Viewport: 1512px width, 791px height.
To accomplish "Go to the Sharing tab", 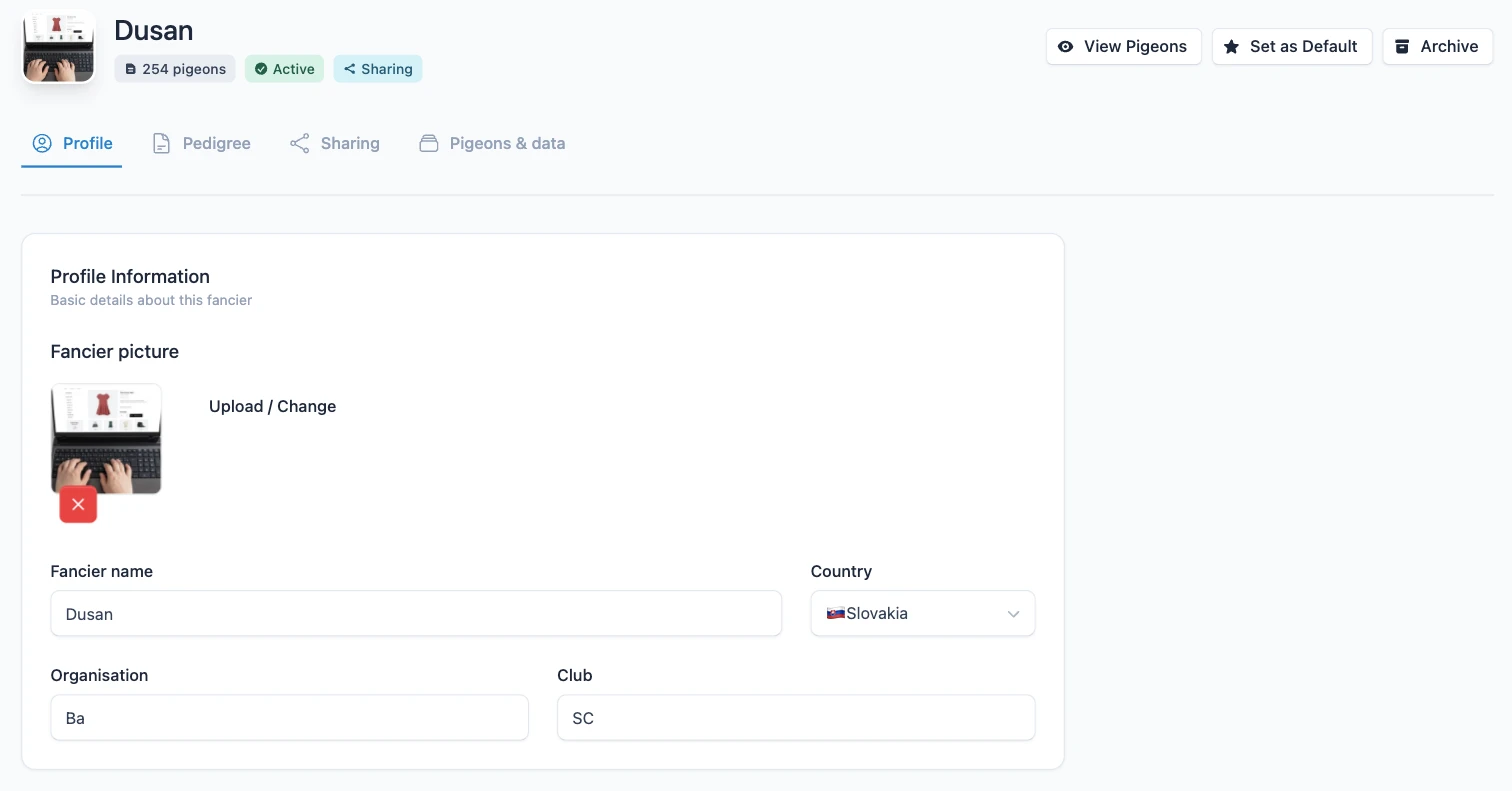I will [335, 143].
